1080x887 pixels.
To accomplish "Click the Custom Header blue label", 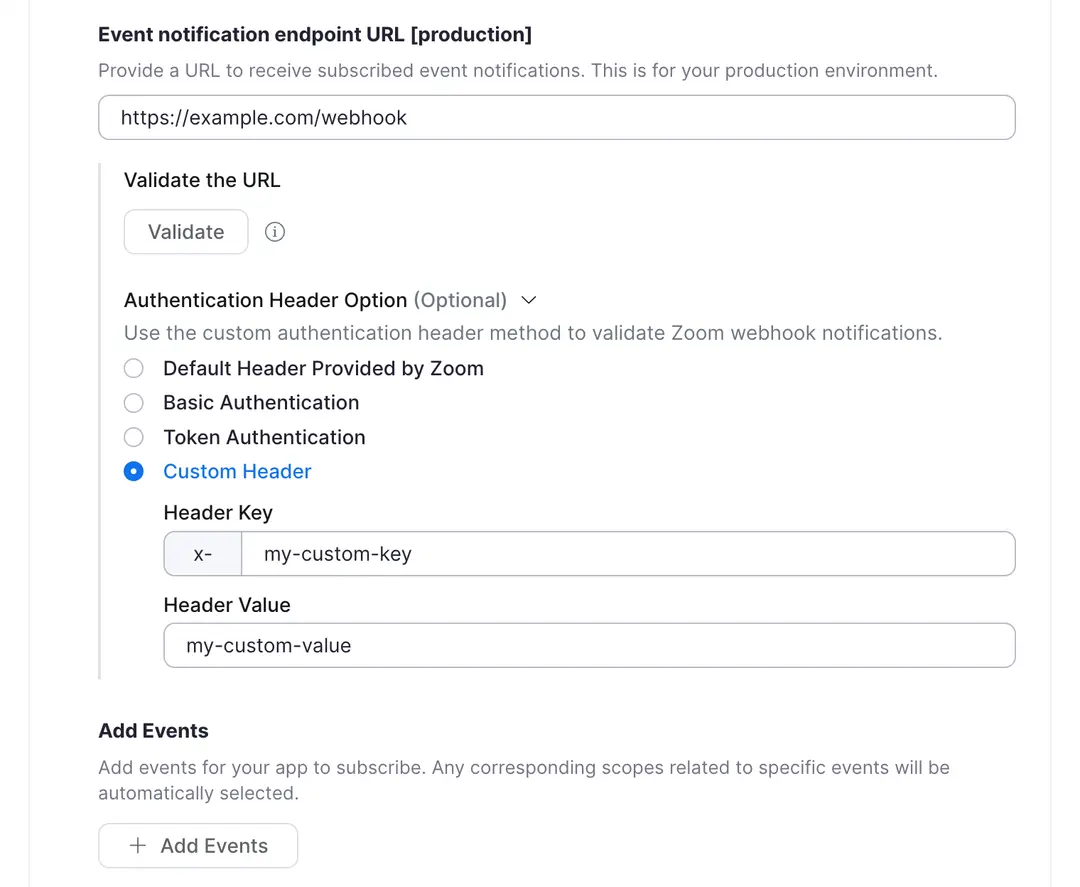I will point(237,471).
